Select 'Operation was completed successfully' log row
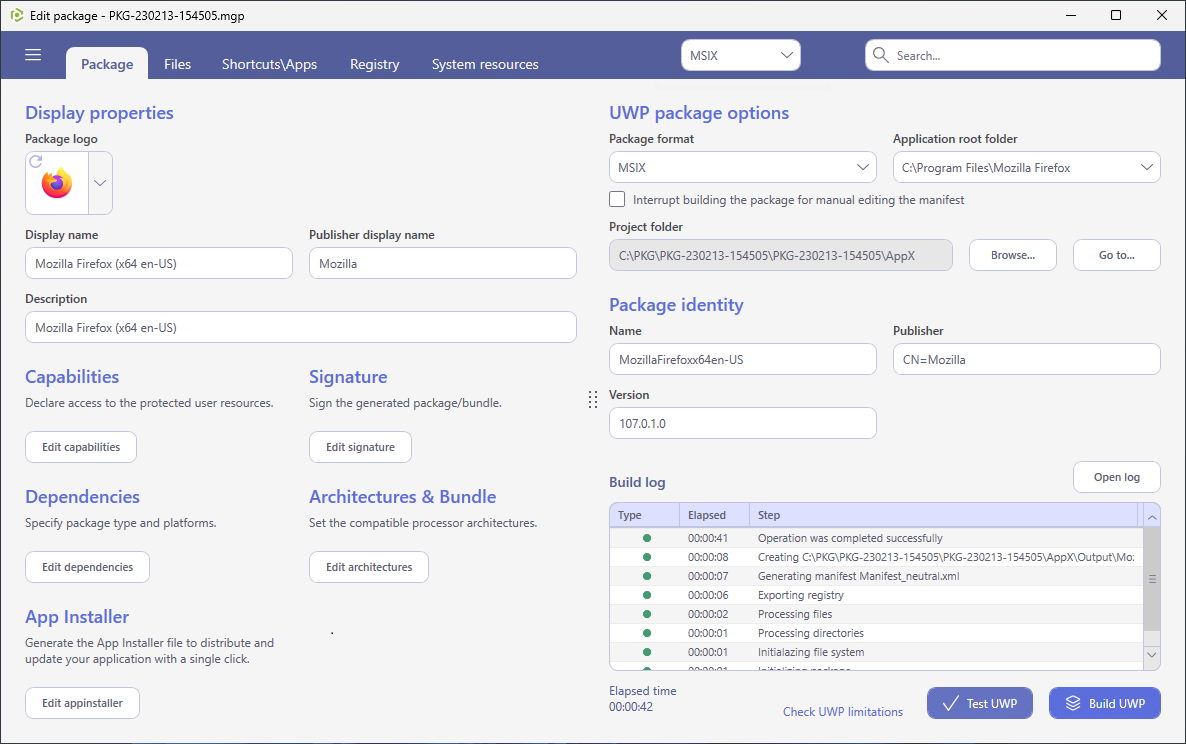The height and width of the screenshot is (744, 1186). tap(877, 538)
